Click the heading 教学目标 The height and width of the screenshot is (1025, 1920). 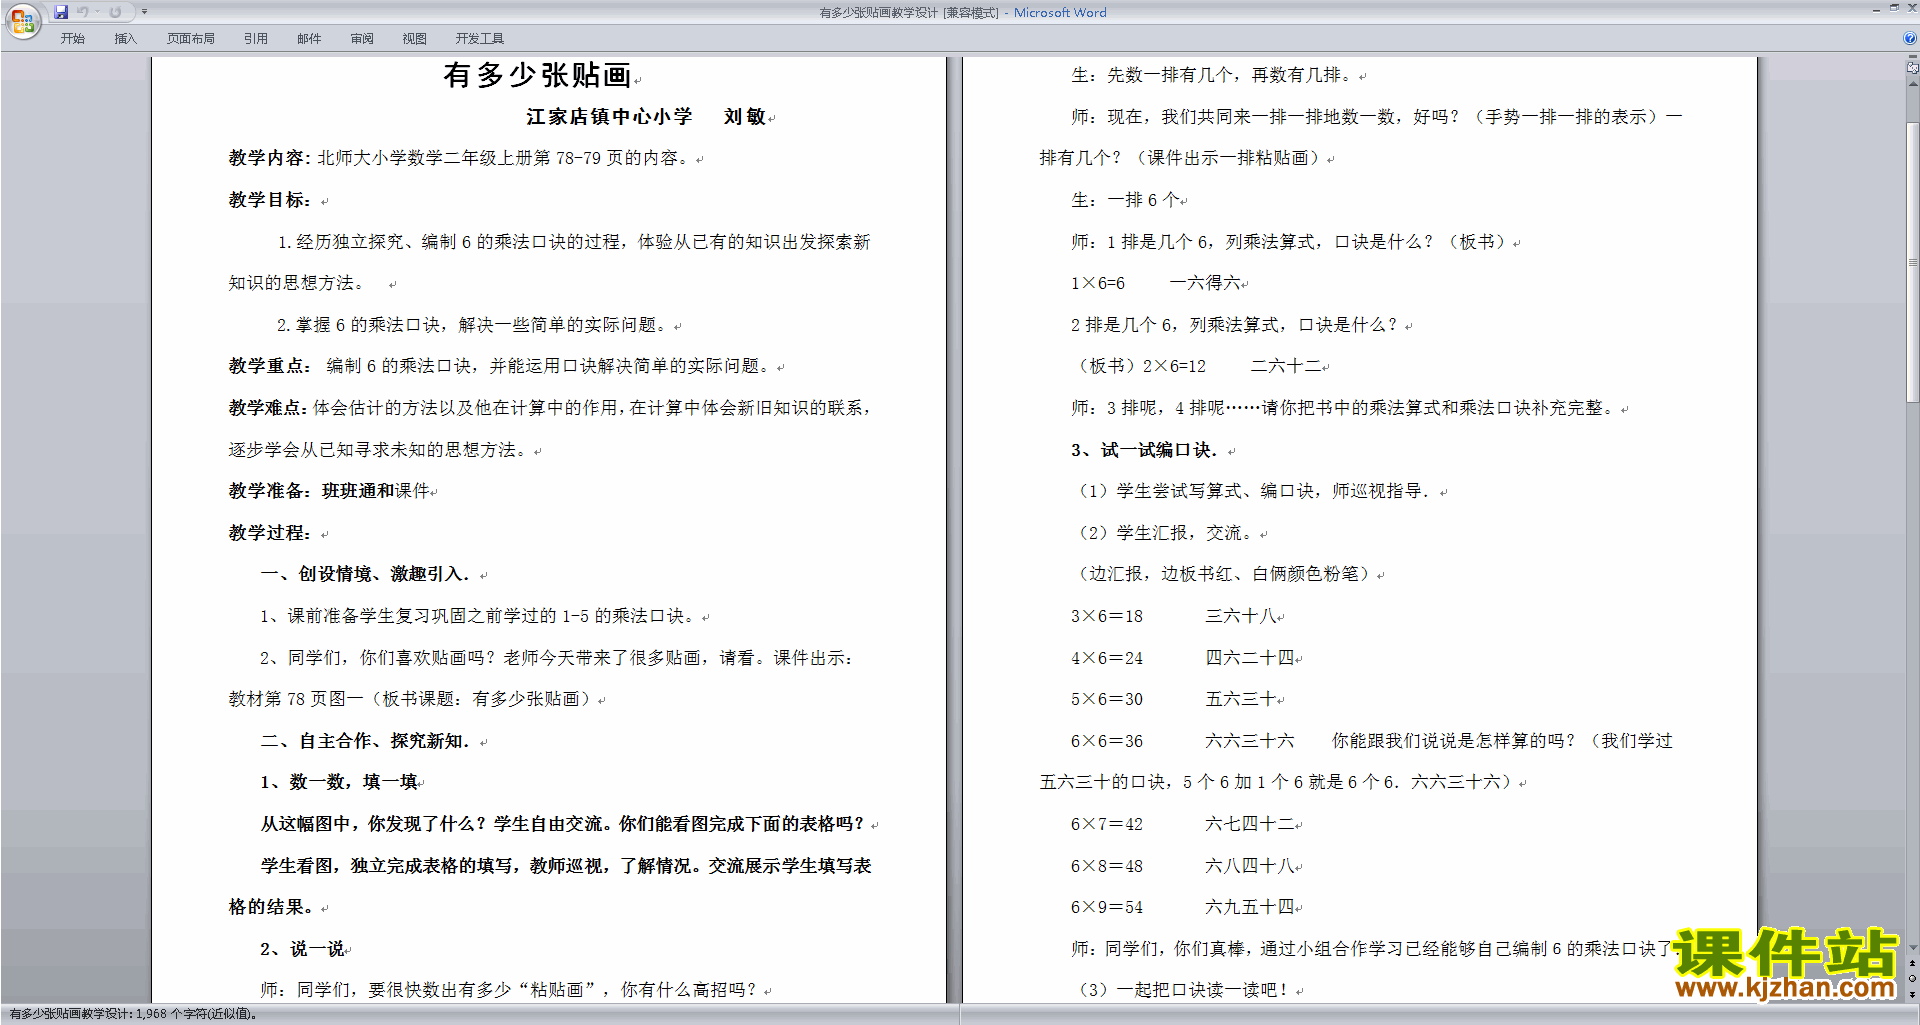click(269, 200)
